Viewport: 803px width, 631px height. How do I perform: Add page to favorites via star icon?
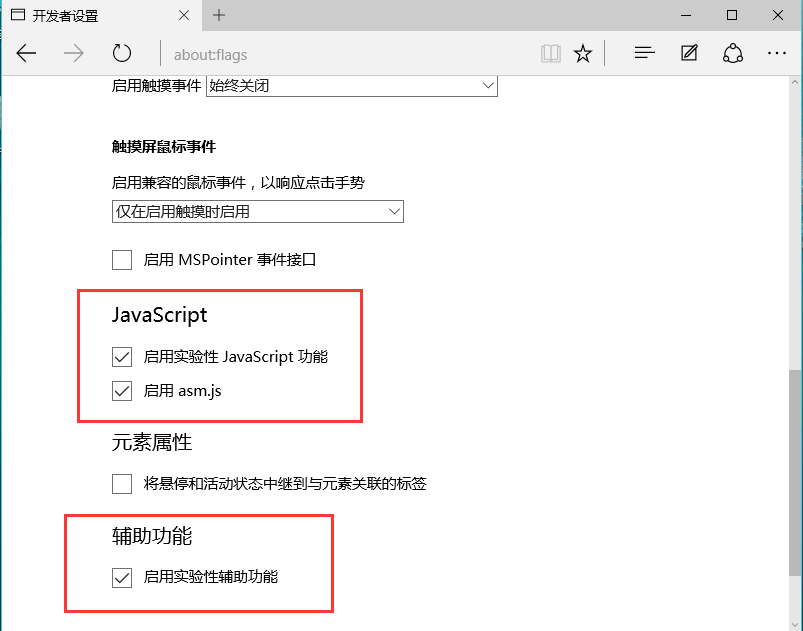[583, 53]
